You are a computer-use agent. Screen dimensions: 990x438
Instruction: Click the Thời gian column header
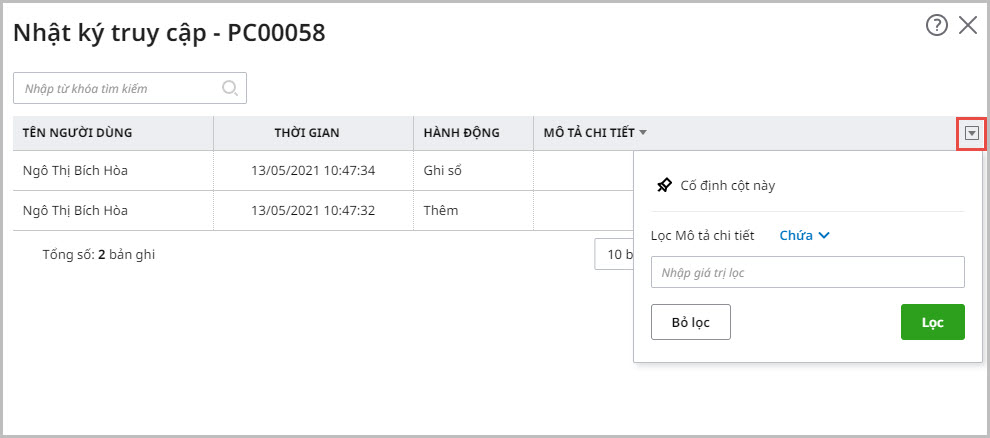(x=312, y=132)
